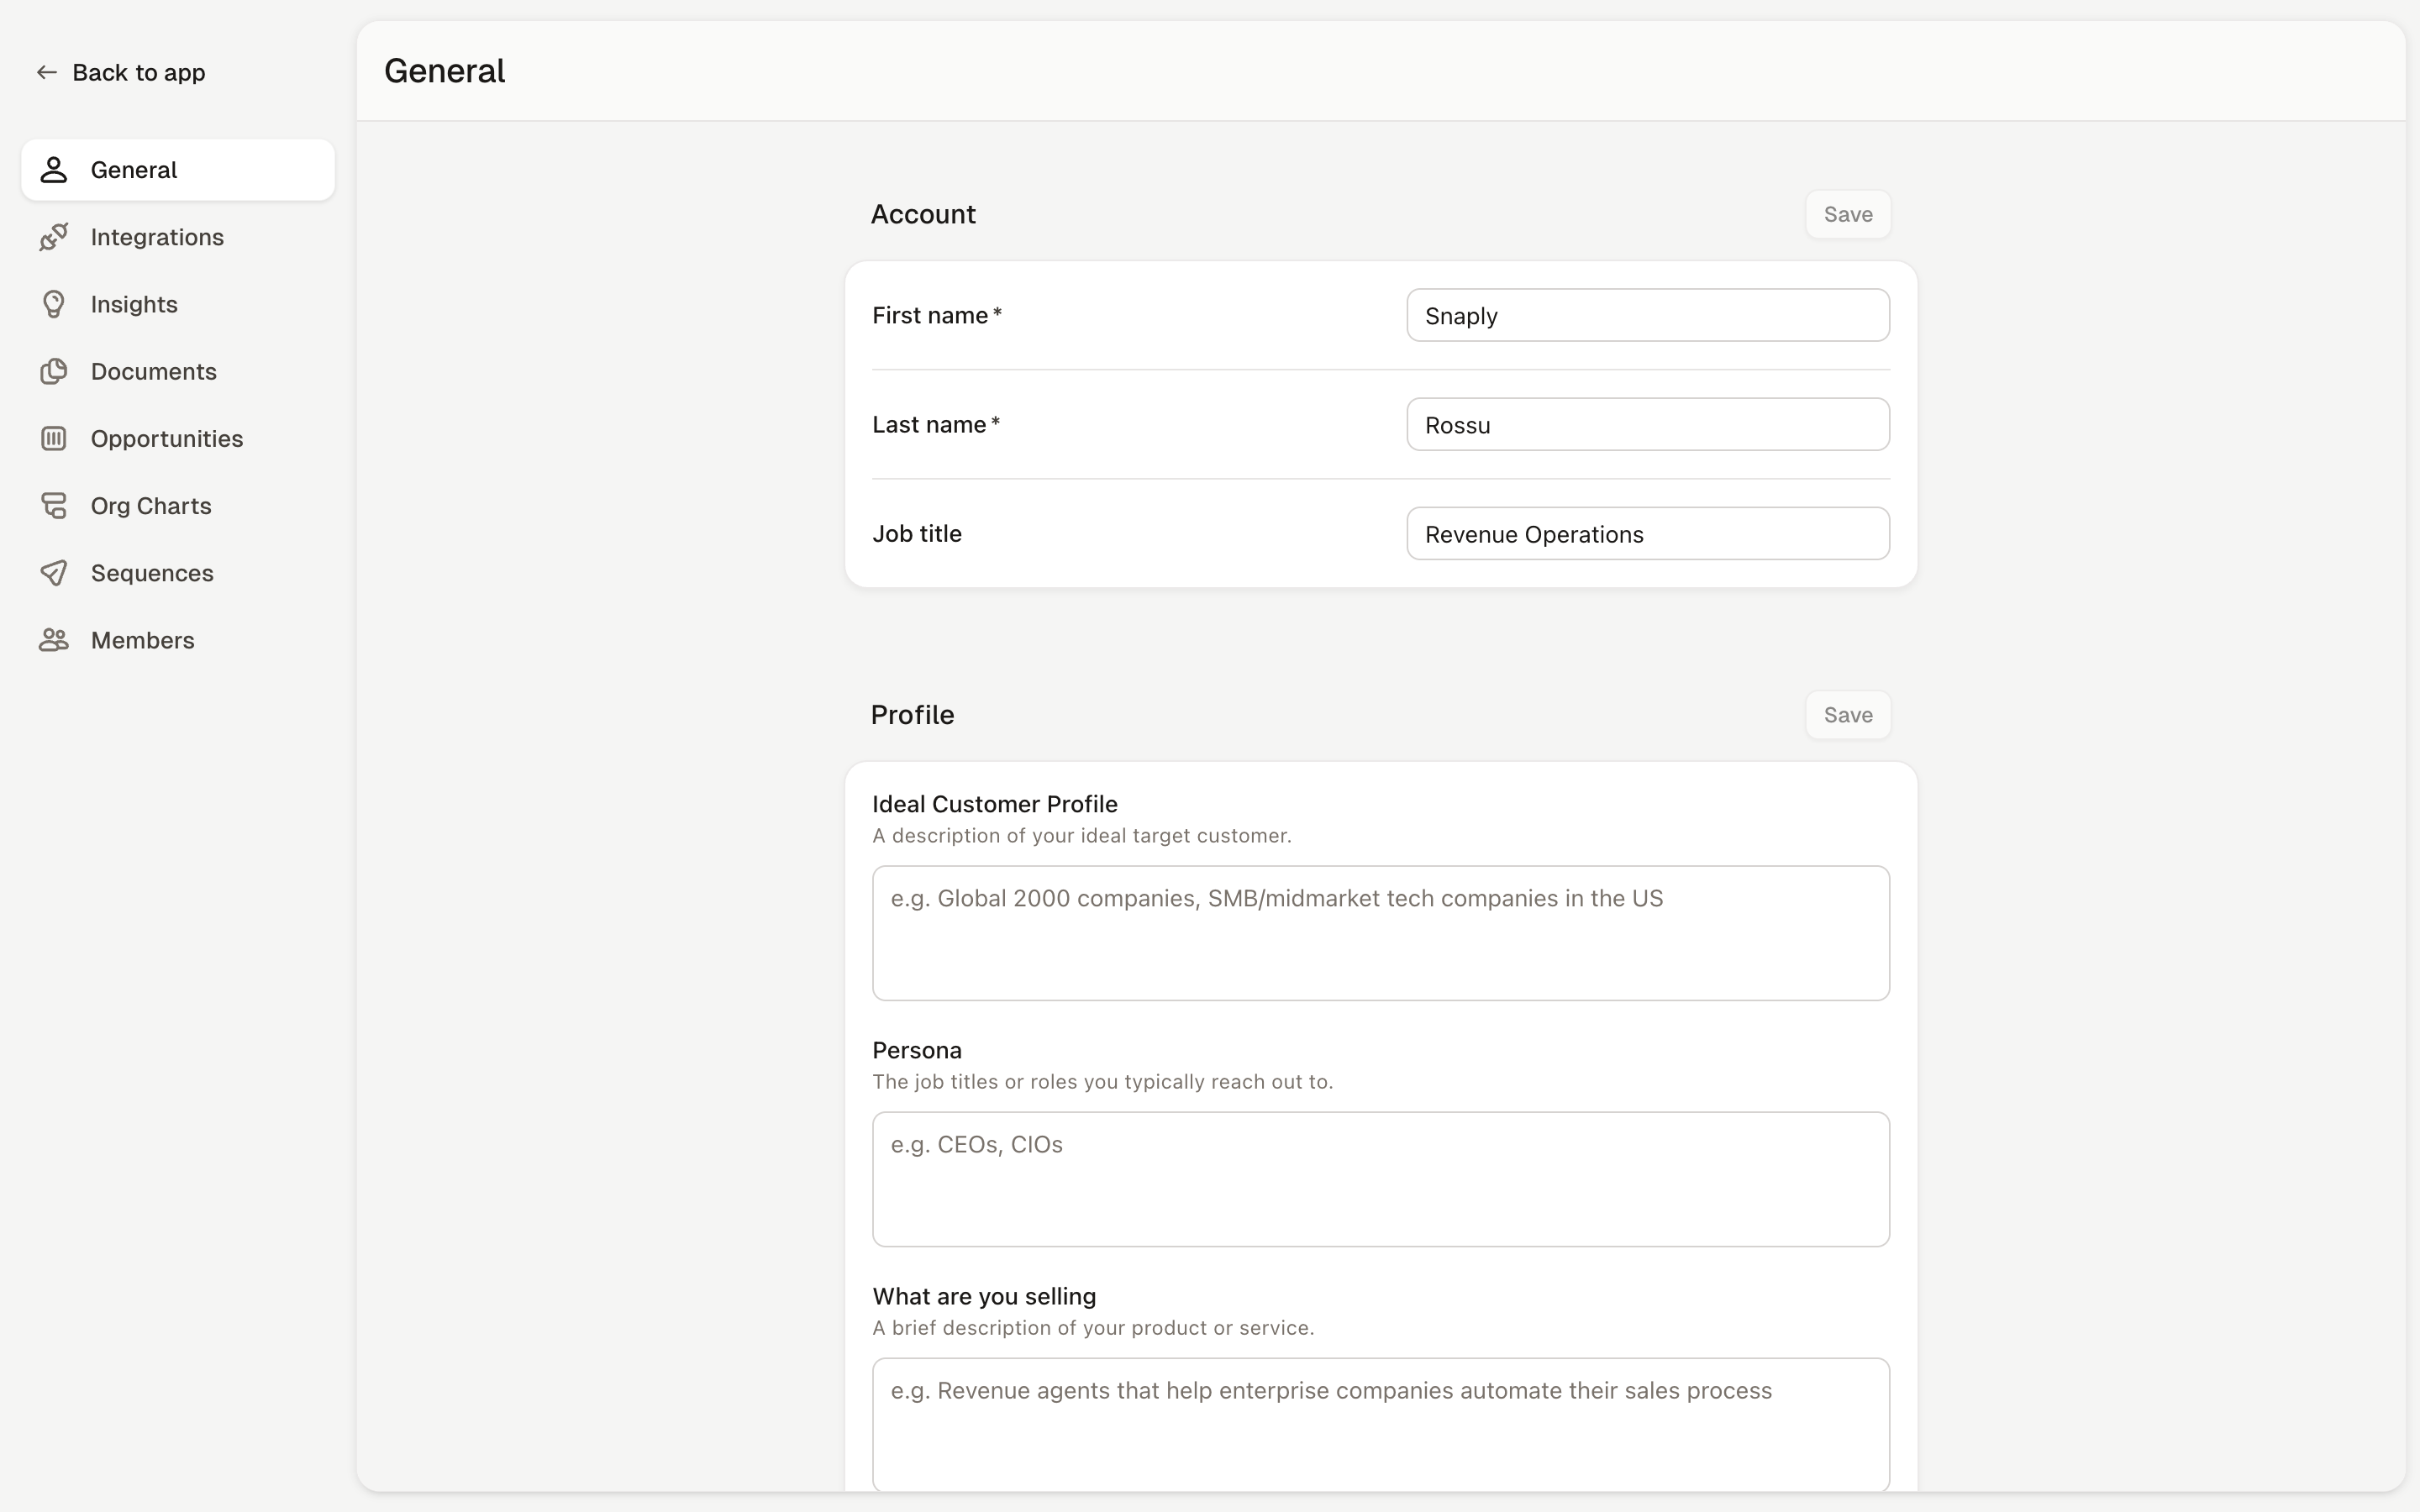Click the back arrow icon

pos(46,72)
